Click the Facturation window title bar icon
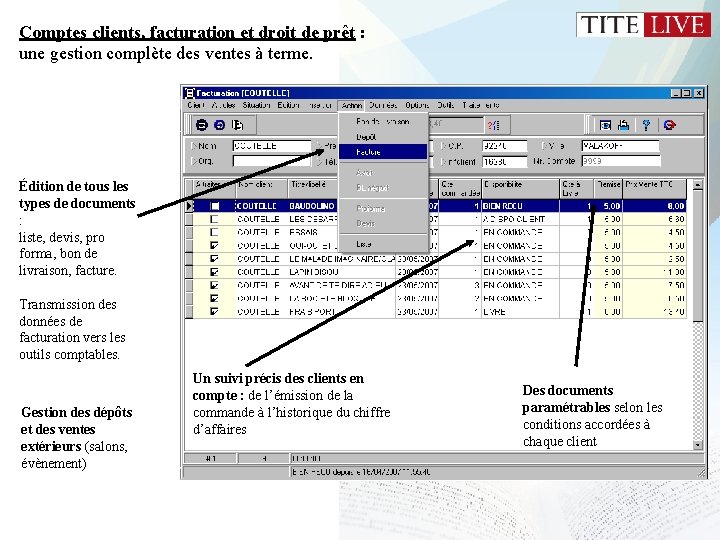Image resolution: width=720 pixels, height=540 pixels. (189, 93)
